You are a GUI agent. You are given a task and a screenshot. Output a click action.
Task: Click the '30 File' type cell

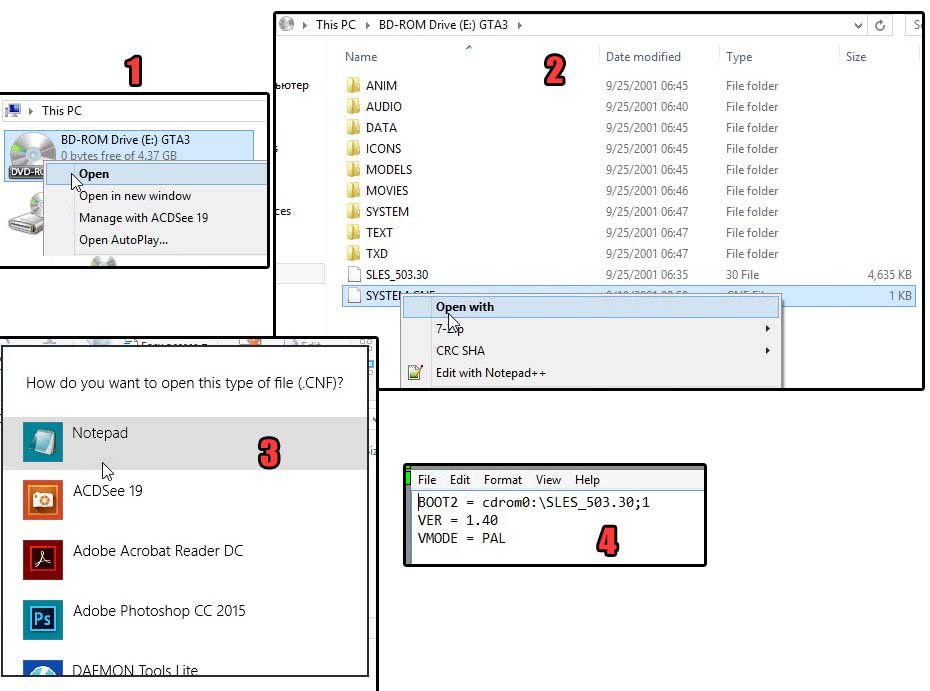(742, 275)
